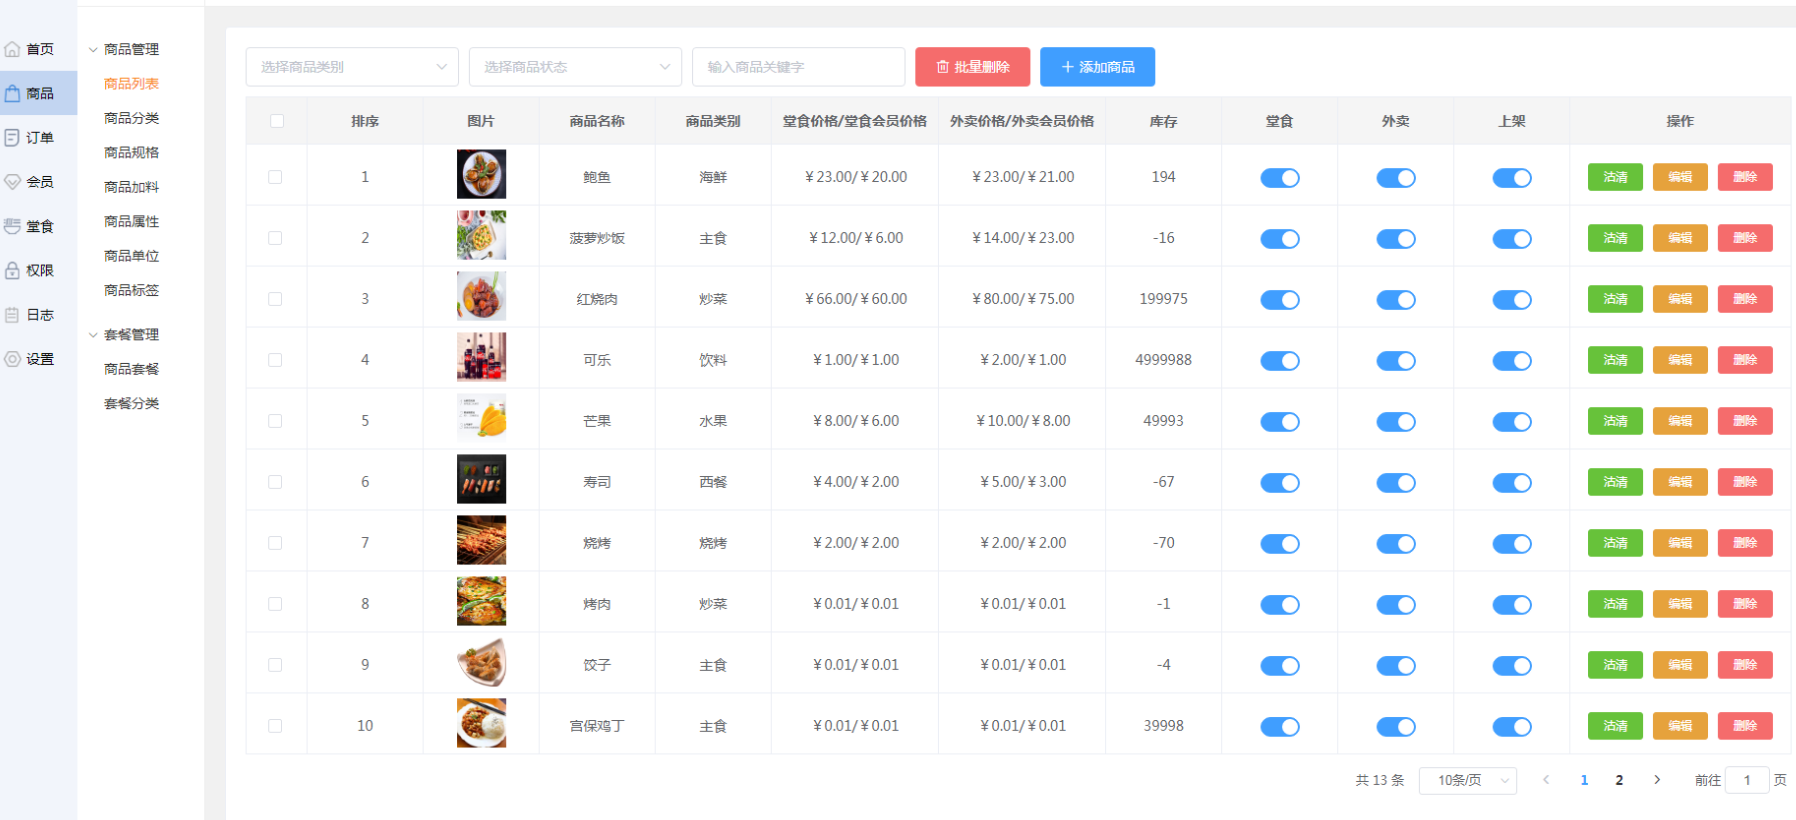Open 首页 home icon in sidebar

pos(12,49)
